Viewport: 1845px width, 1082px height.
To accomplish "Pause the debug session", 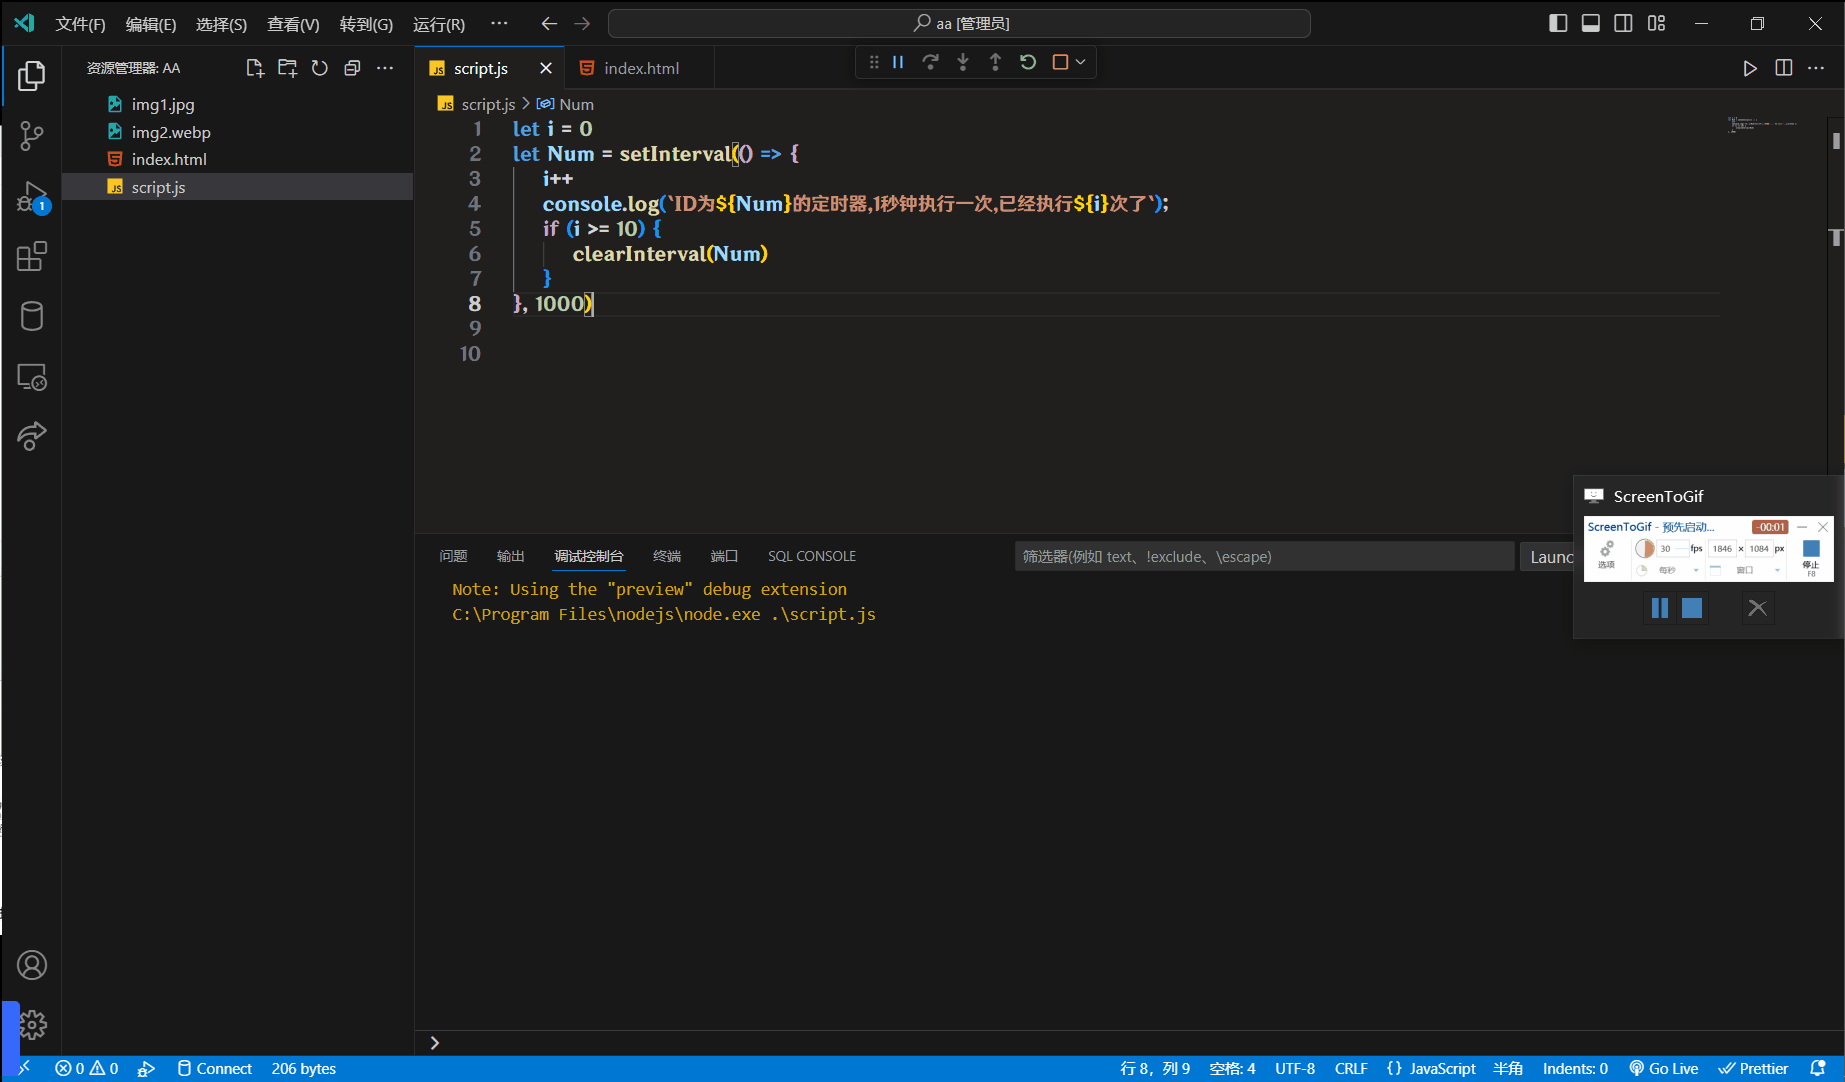I will tap(898, 62).
